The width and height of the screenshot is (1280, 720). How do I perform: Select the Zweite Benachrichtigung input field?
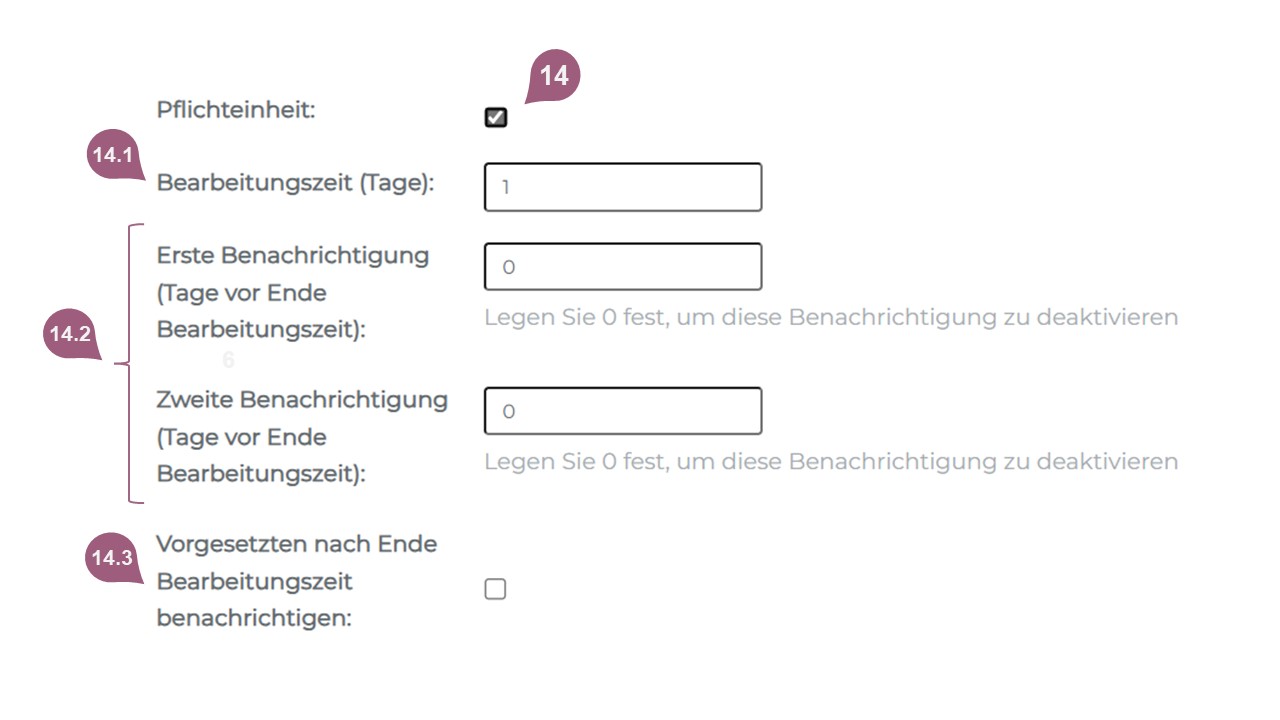tap(622, 411)
